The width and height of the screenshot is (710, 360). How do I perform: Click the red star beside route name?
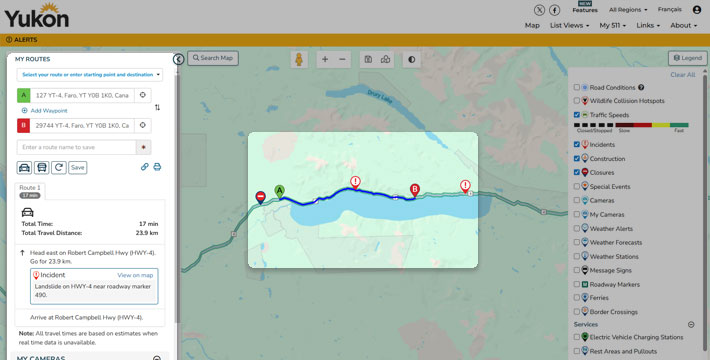click(x=144, y=147)
